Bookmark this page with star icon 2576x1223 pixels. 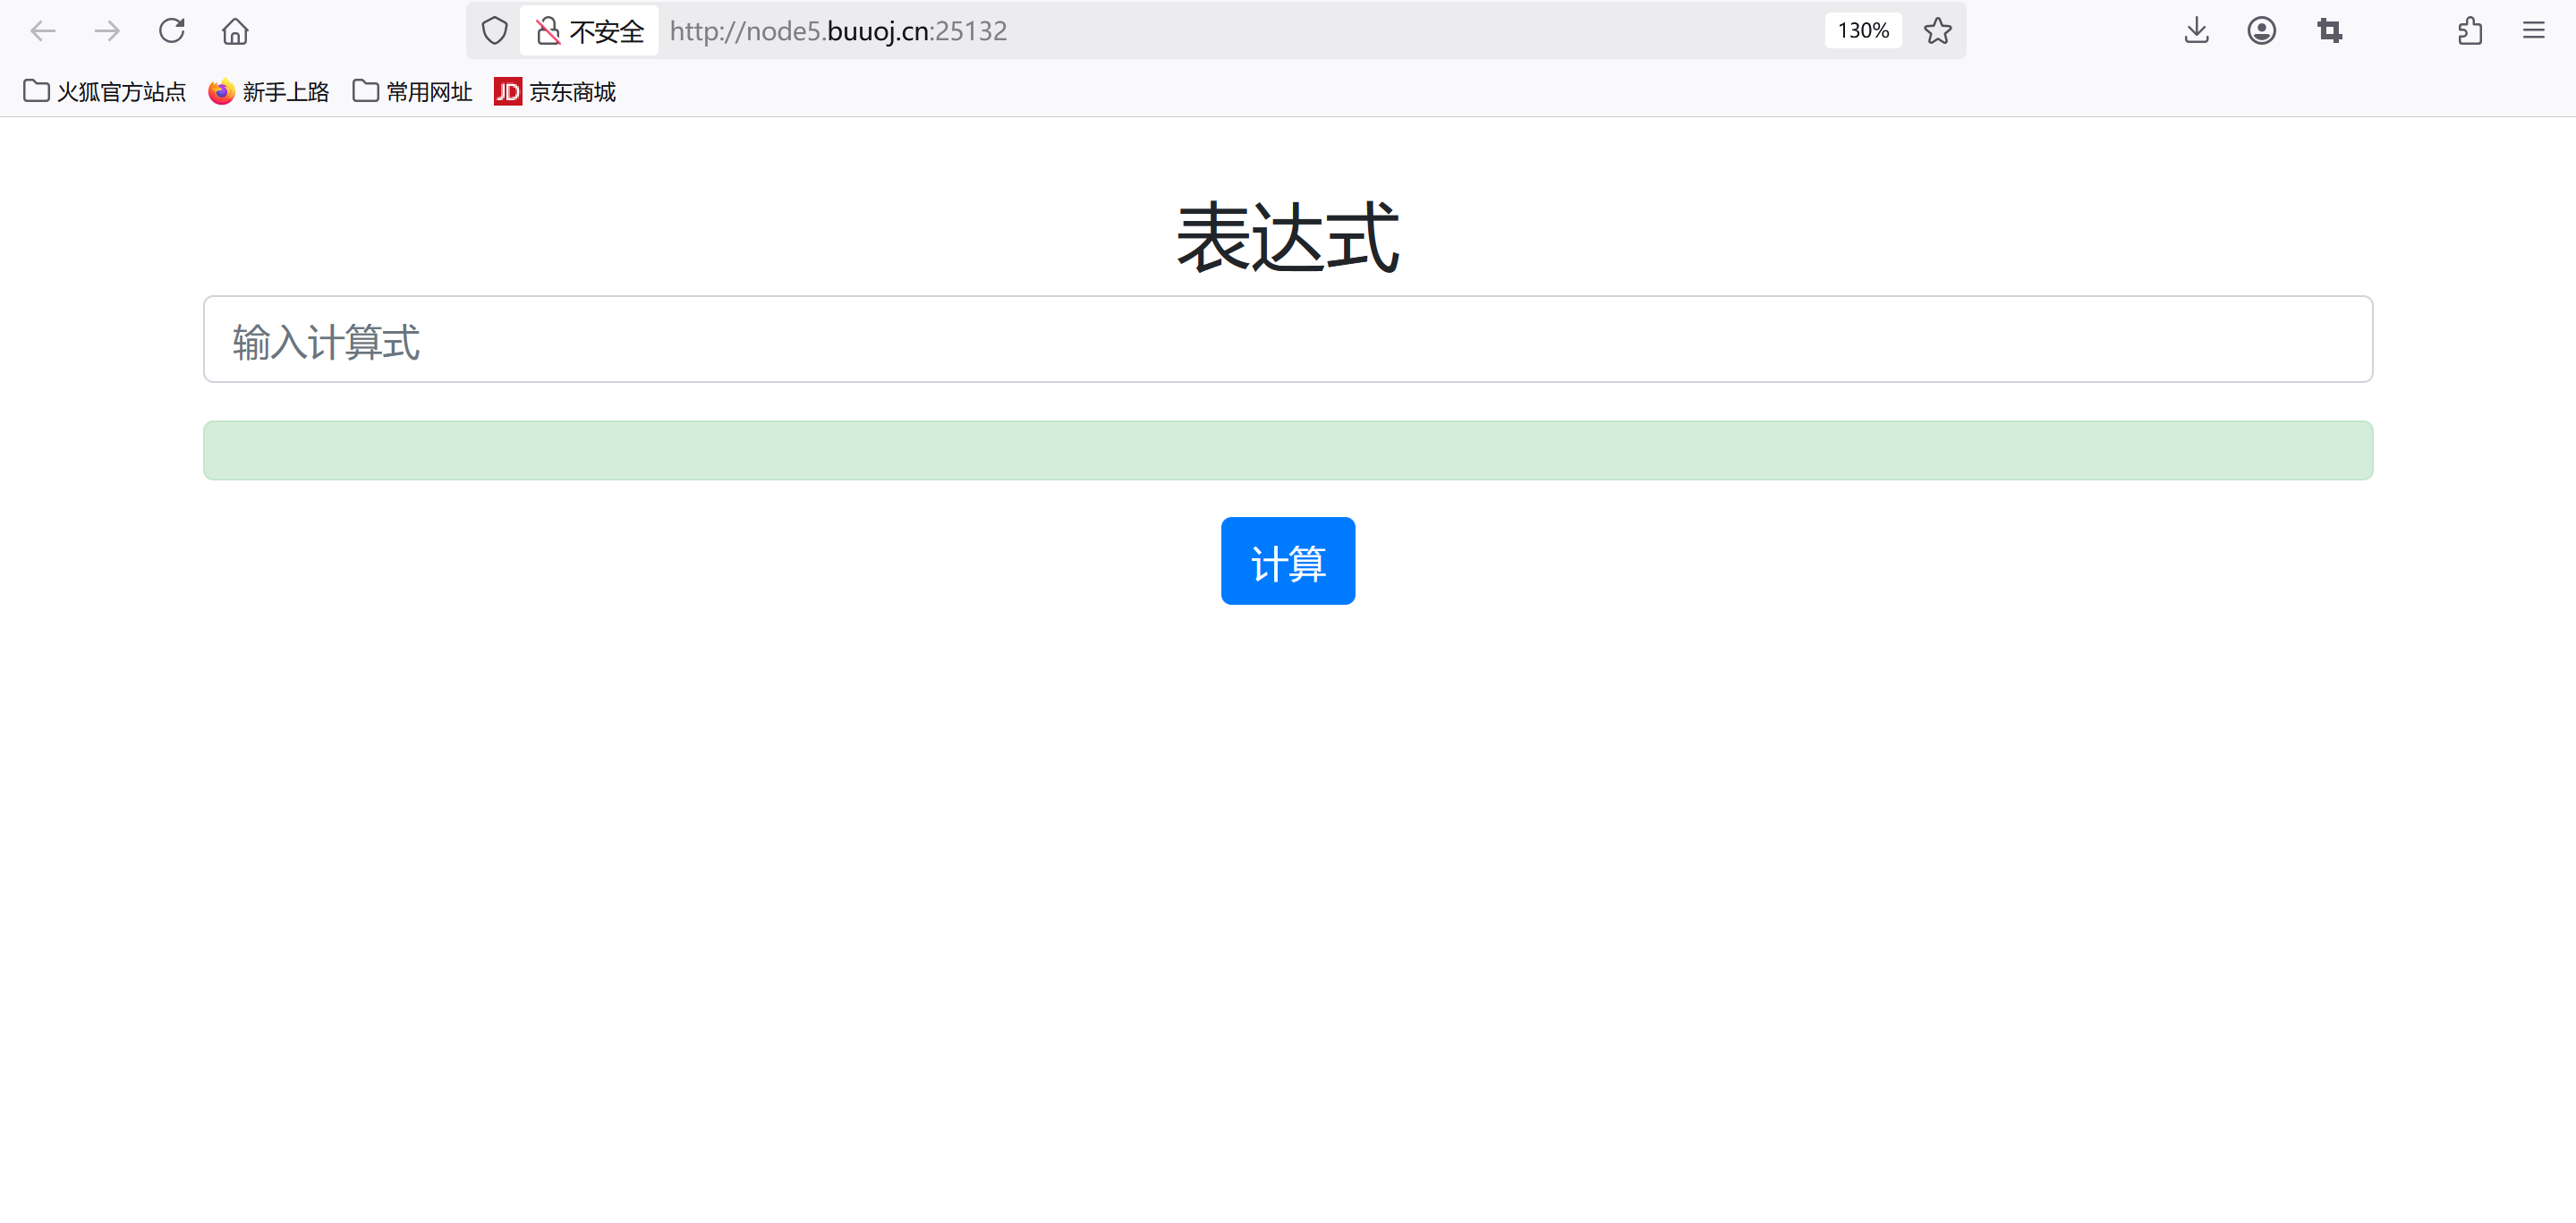pos(1937,31)
